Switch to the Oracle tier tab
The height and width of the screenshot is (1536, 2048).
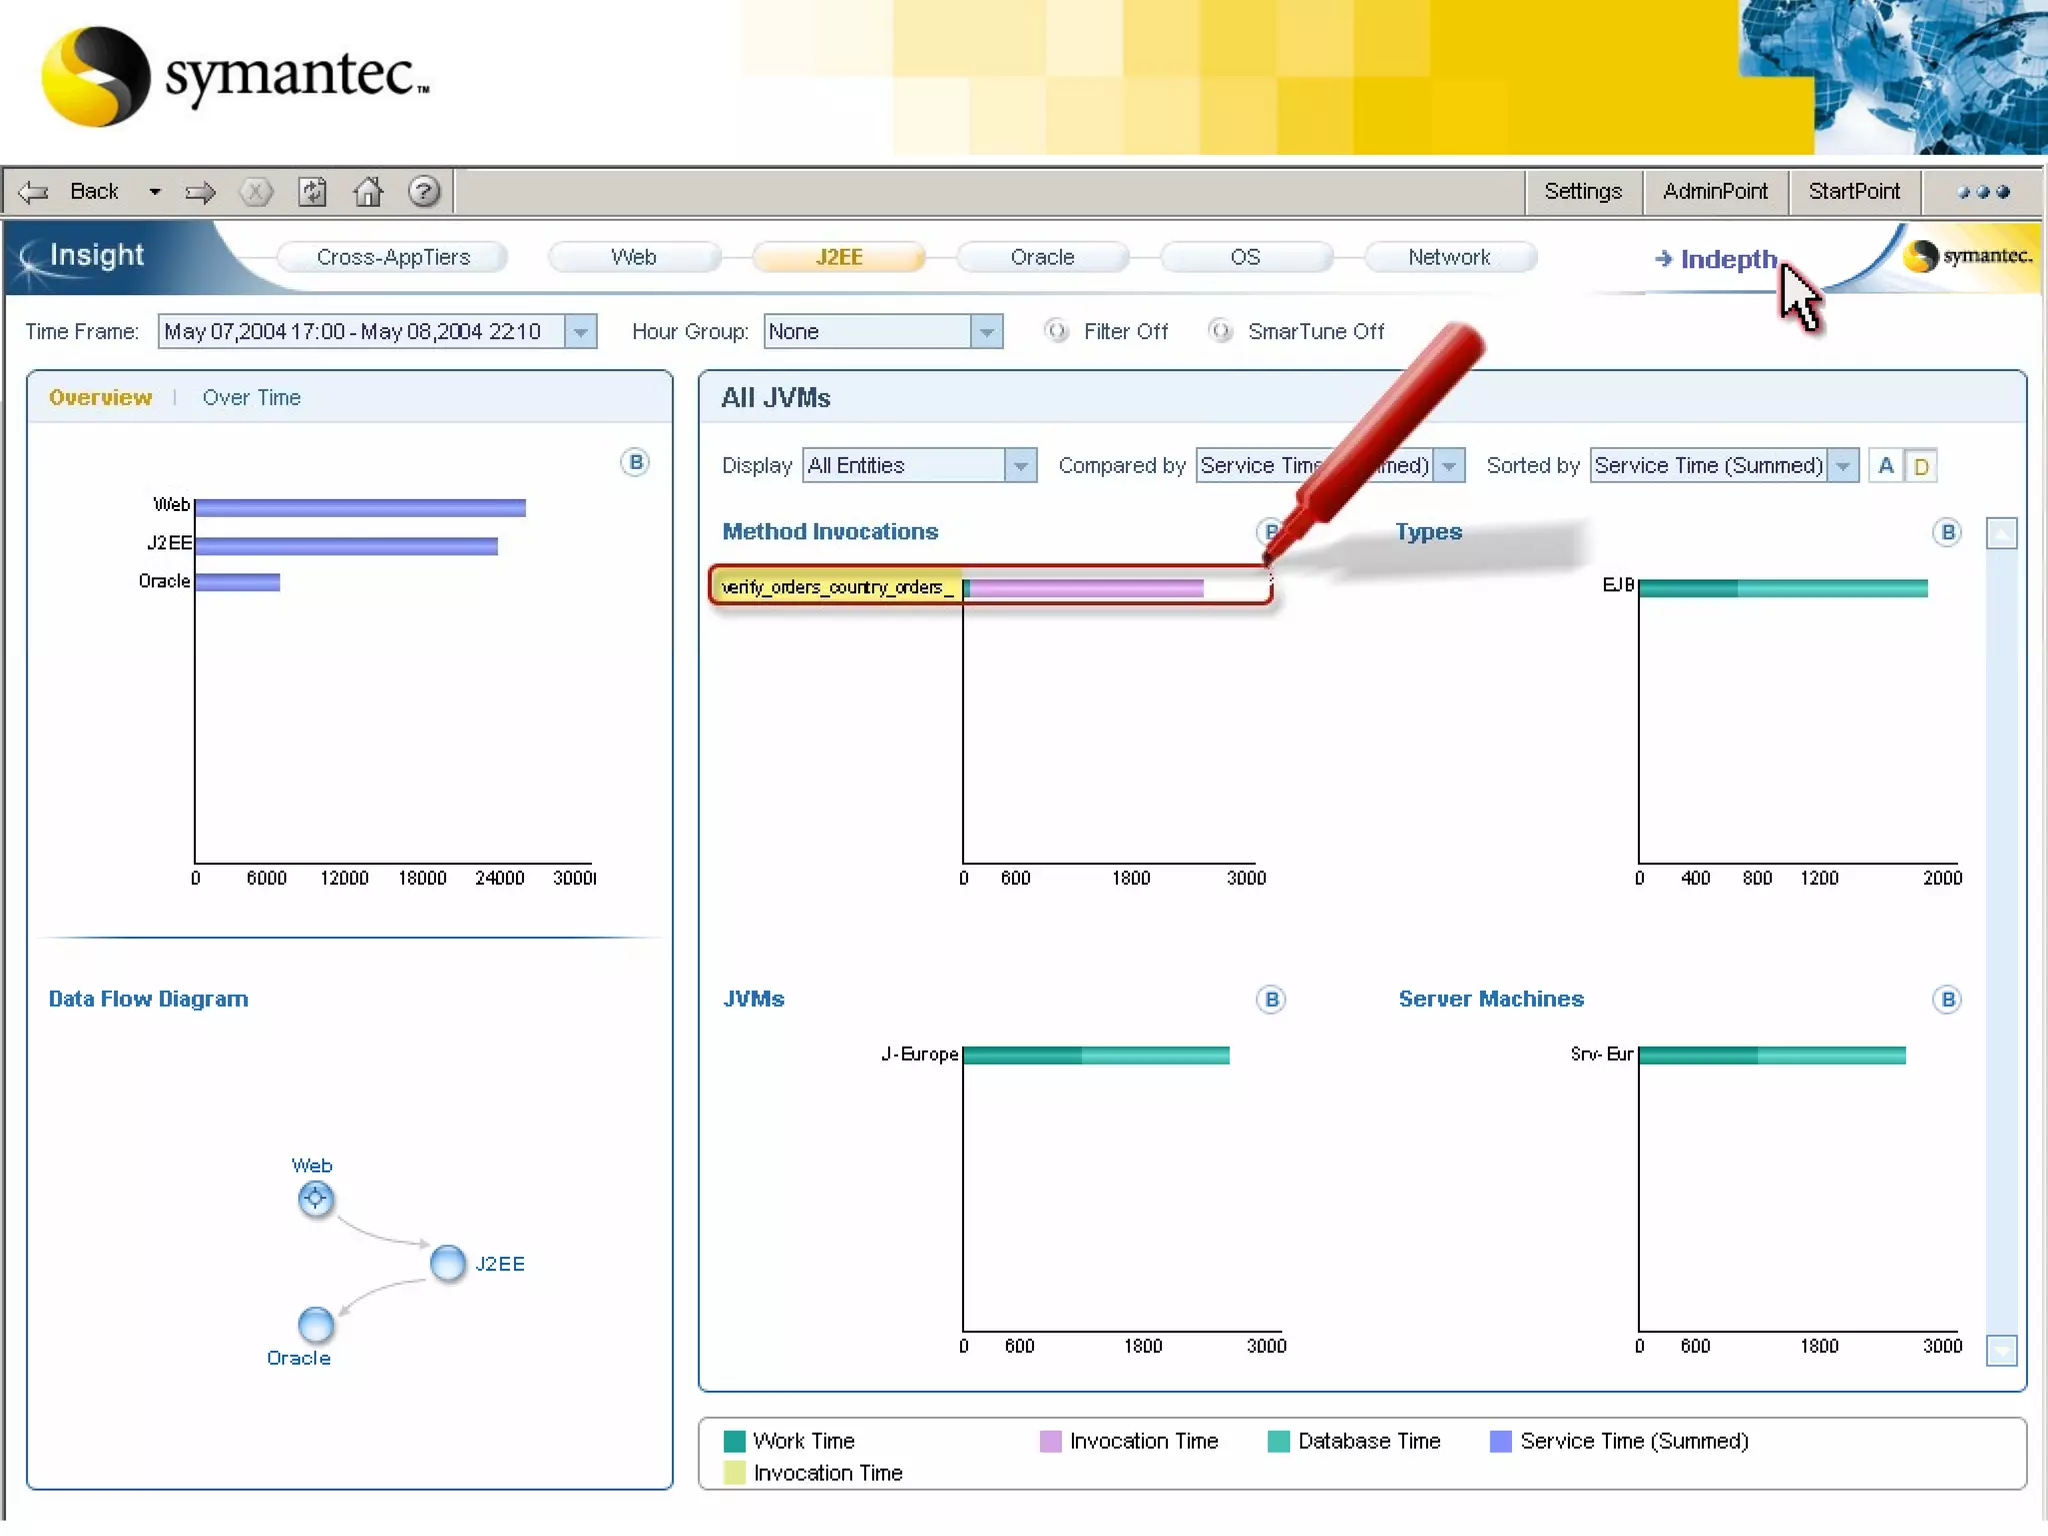[1042, 257]
